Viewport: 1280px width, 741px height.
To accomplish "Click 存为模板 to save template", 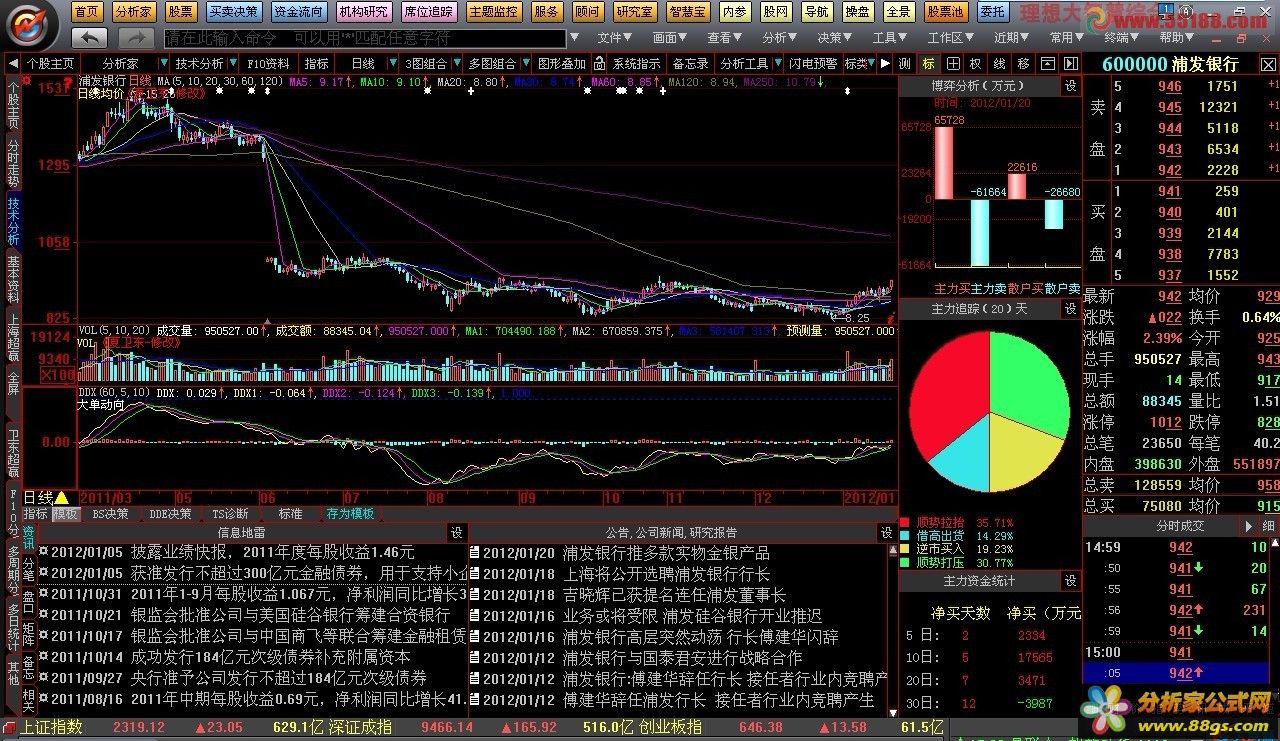I will click(x=350, y=514).
